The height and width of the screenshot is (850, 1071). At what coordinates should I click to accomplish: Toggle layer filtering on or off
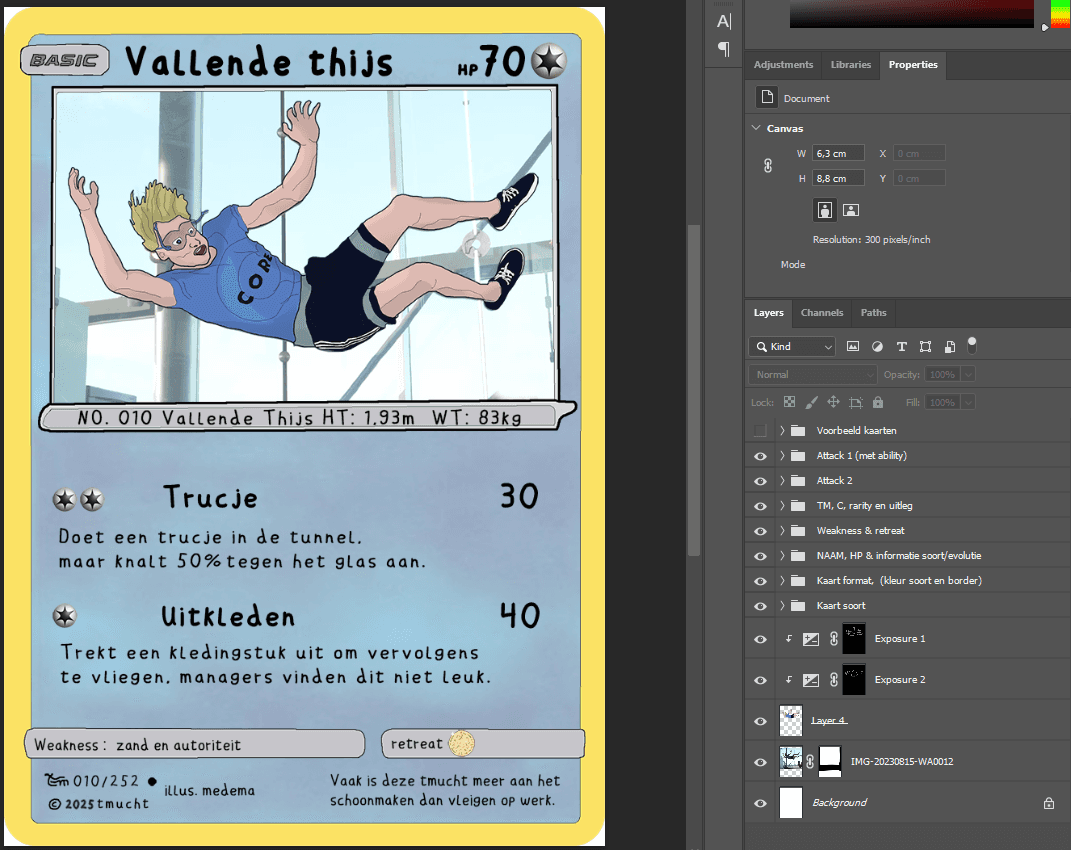tap(972, 345)
